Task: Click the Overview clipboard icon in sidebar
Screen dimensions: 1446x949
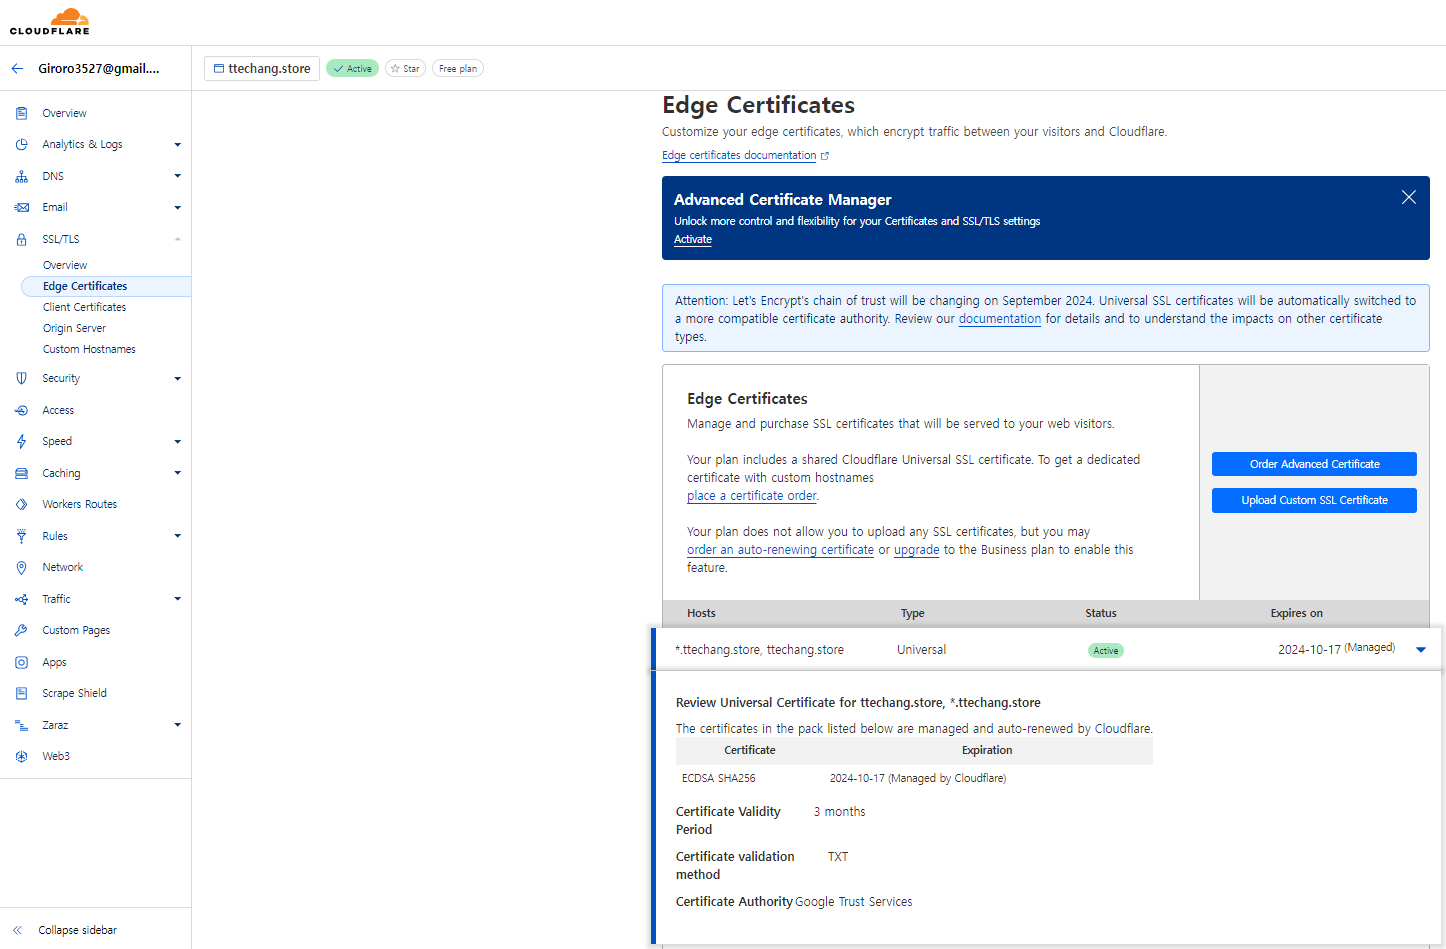Action: click(x=21, y=113)
